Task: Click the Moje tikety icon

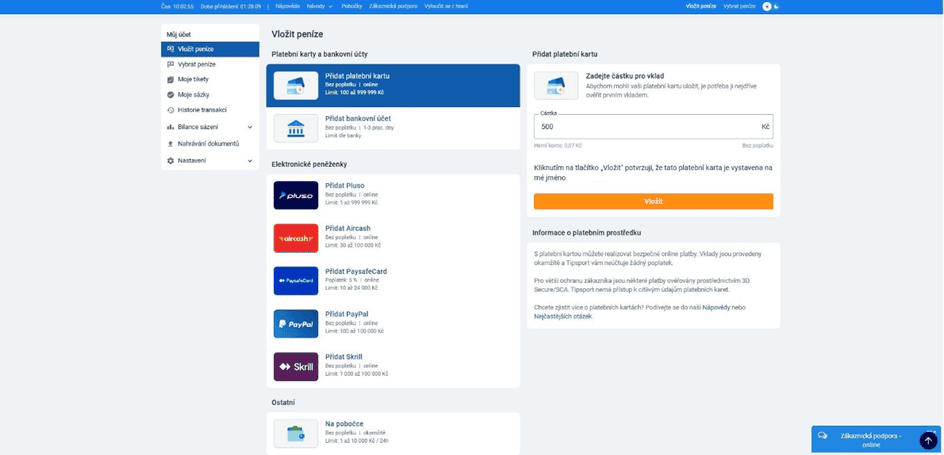Action: pos(170,79)
